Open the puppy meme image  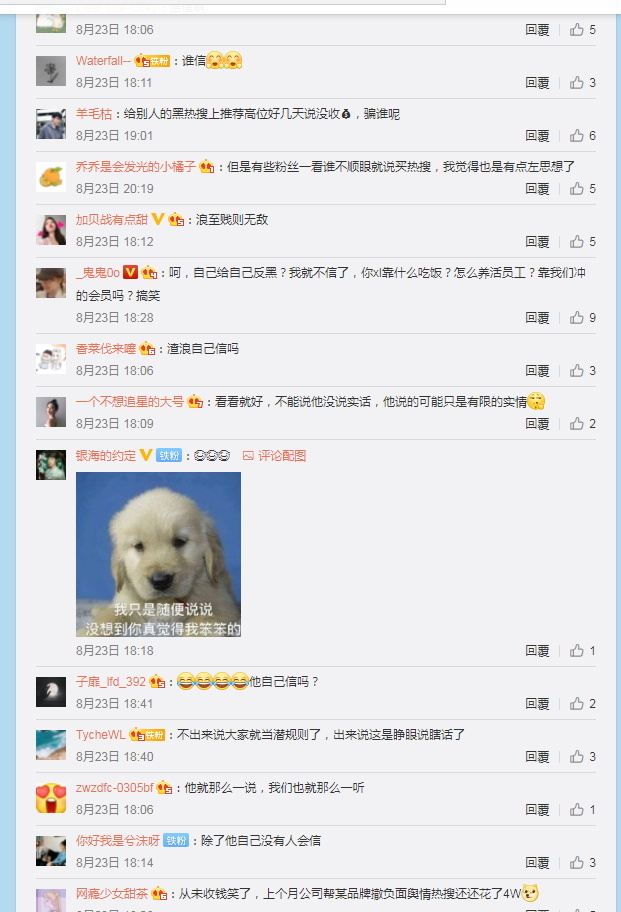(158, 554)
